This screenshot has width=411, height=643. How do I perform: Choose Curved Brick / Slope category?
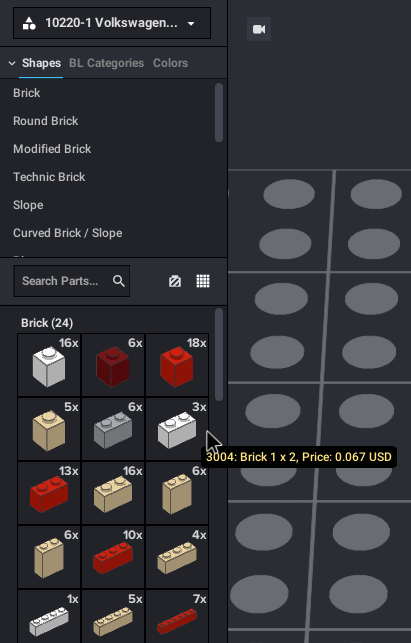(x=68, y=233)
